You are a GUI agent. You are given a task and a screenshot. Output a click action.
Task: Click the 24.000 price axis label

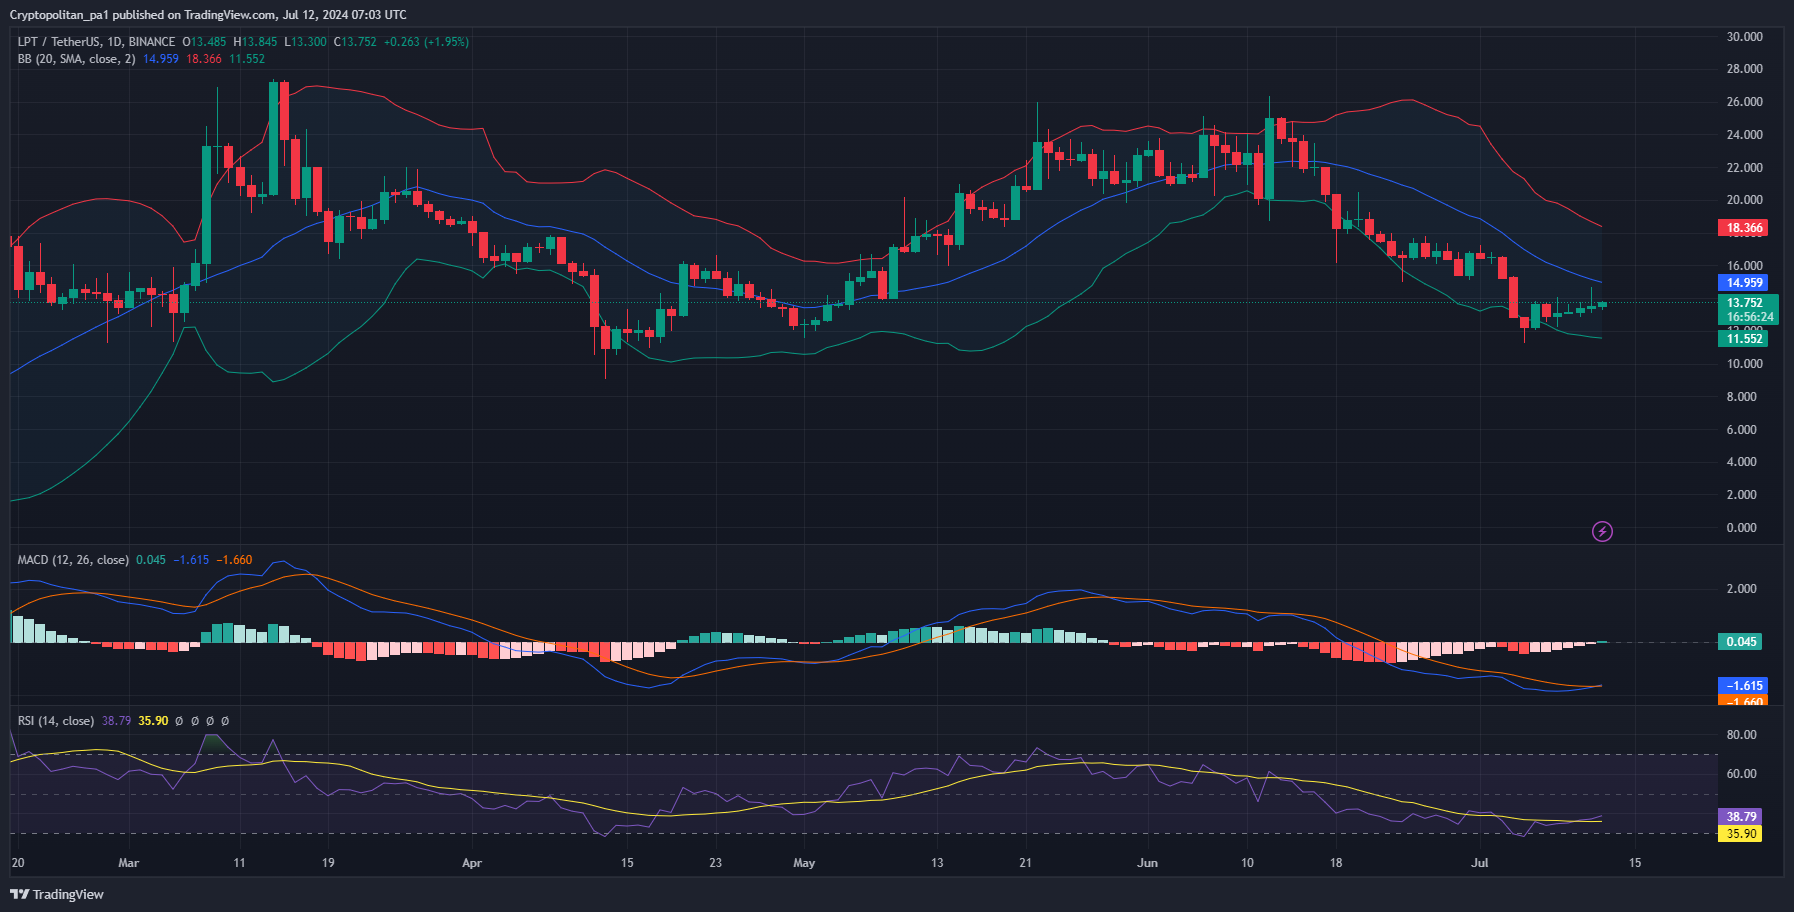(1744, 135)
